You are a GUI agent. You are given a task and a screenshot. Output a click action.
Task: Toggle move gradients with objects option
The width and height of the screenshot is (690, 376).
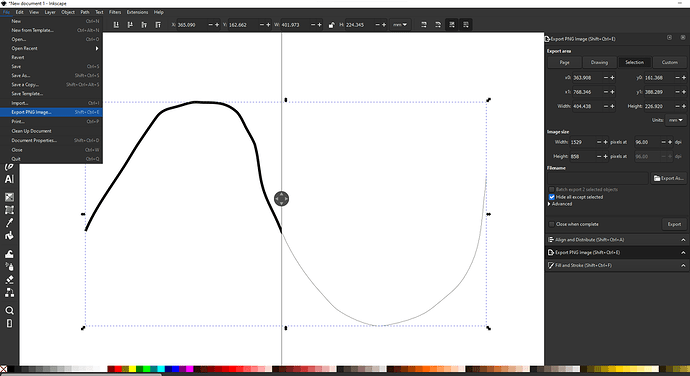click(452, 25)
